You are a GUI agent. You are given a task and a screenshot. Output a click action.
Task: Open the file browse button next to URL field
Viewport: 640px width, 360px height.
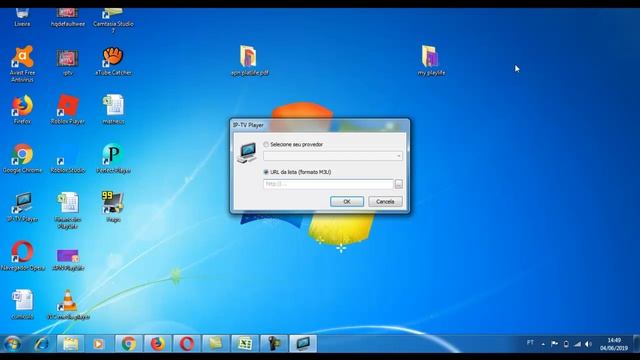(x=398, y=184)
